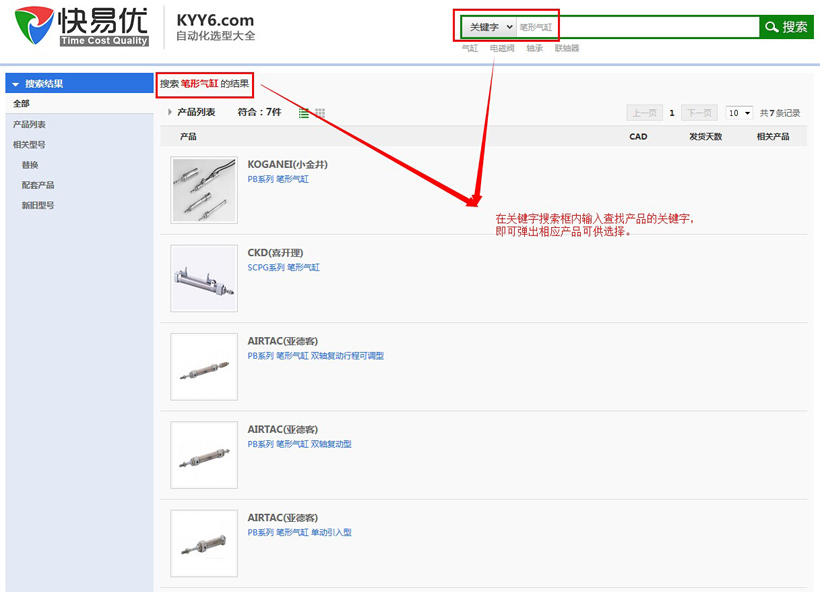Switch to grid view icon

(x=320, y=113)
